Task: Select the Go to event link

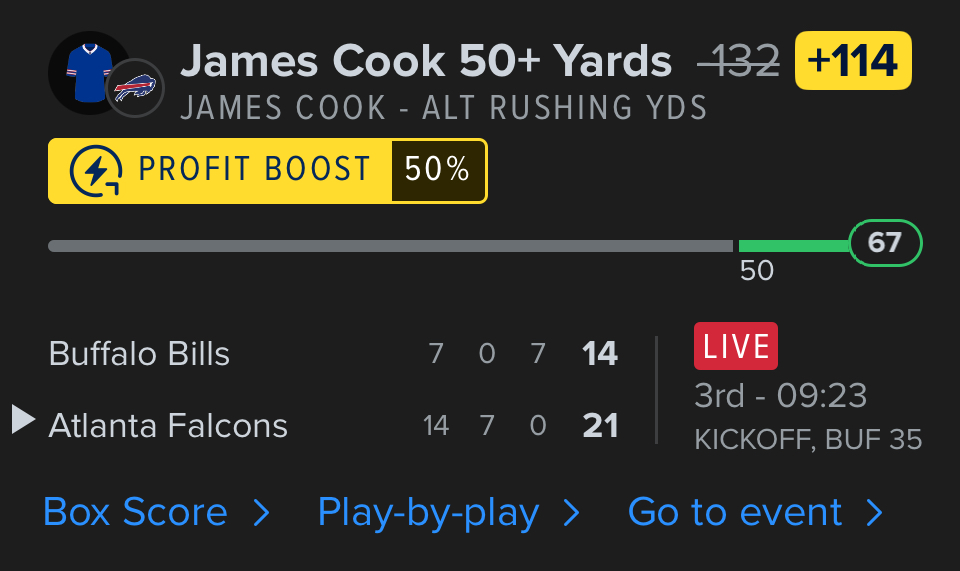Action: [735, 513]
